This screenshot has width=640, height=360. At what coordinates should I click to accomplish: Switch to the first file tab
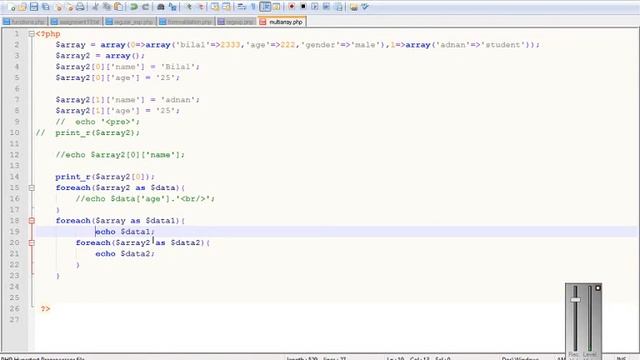24,22
